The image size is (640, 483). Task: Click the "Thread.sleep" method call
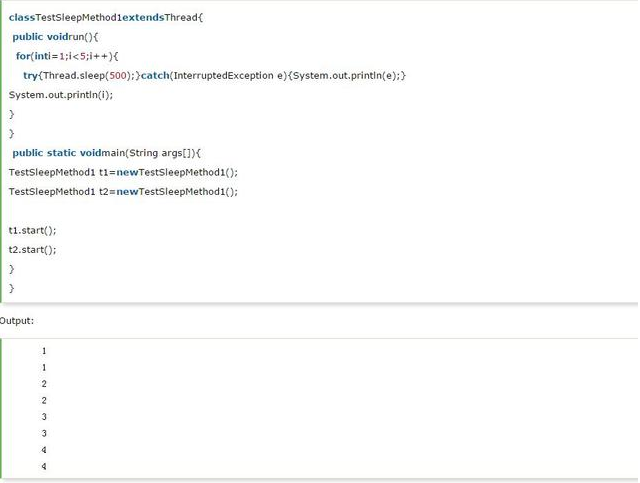pyautogui.click(x=71, y=76)
